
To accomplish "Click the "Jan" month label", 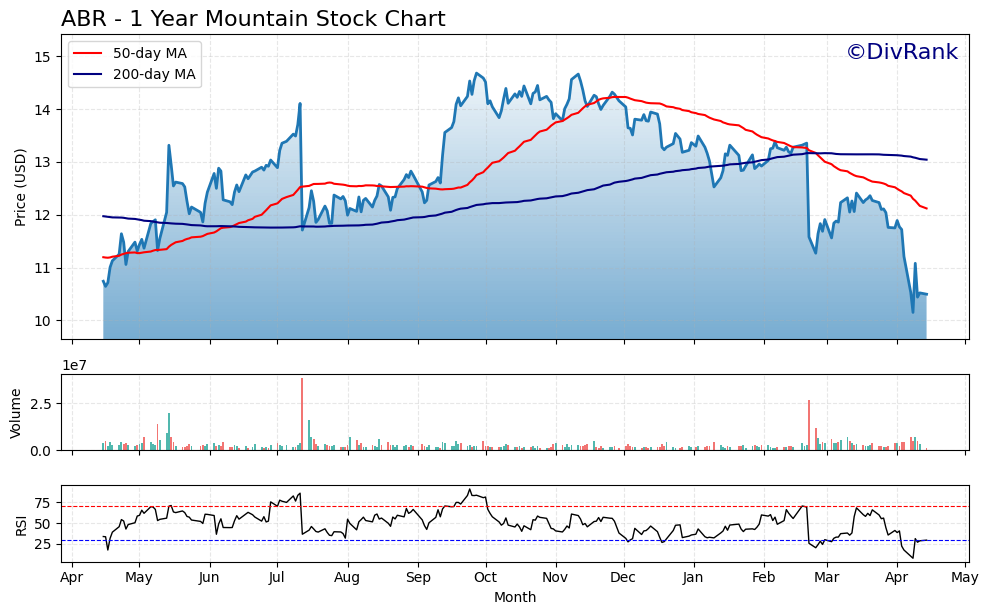I will (x=693, y=578).
